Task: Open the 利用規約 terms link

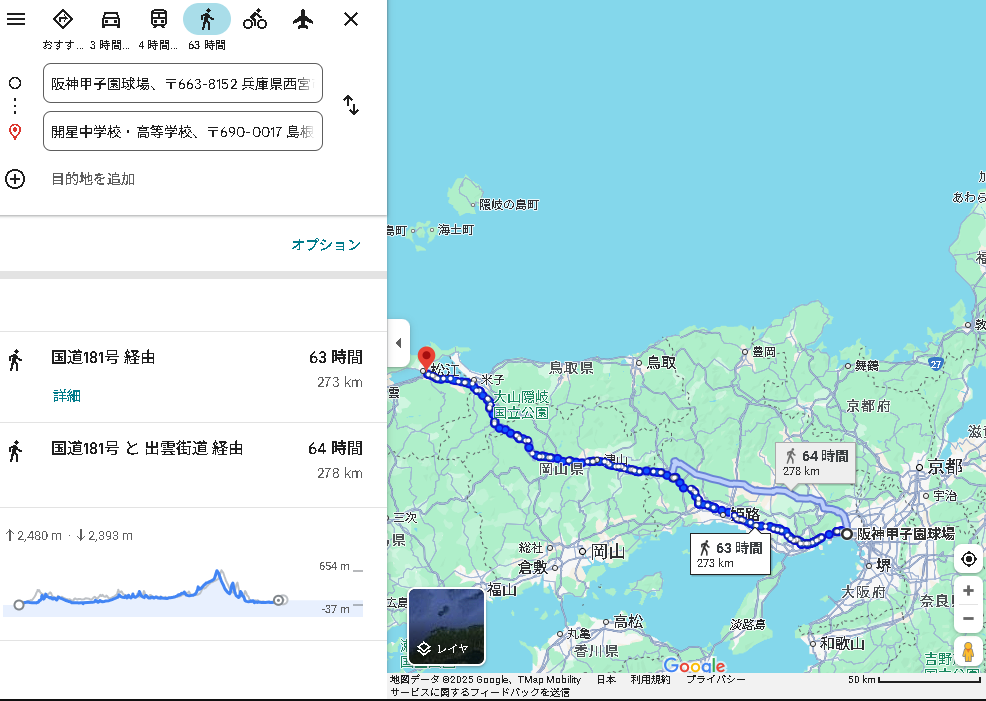Action: point(650,679)
